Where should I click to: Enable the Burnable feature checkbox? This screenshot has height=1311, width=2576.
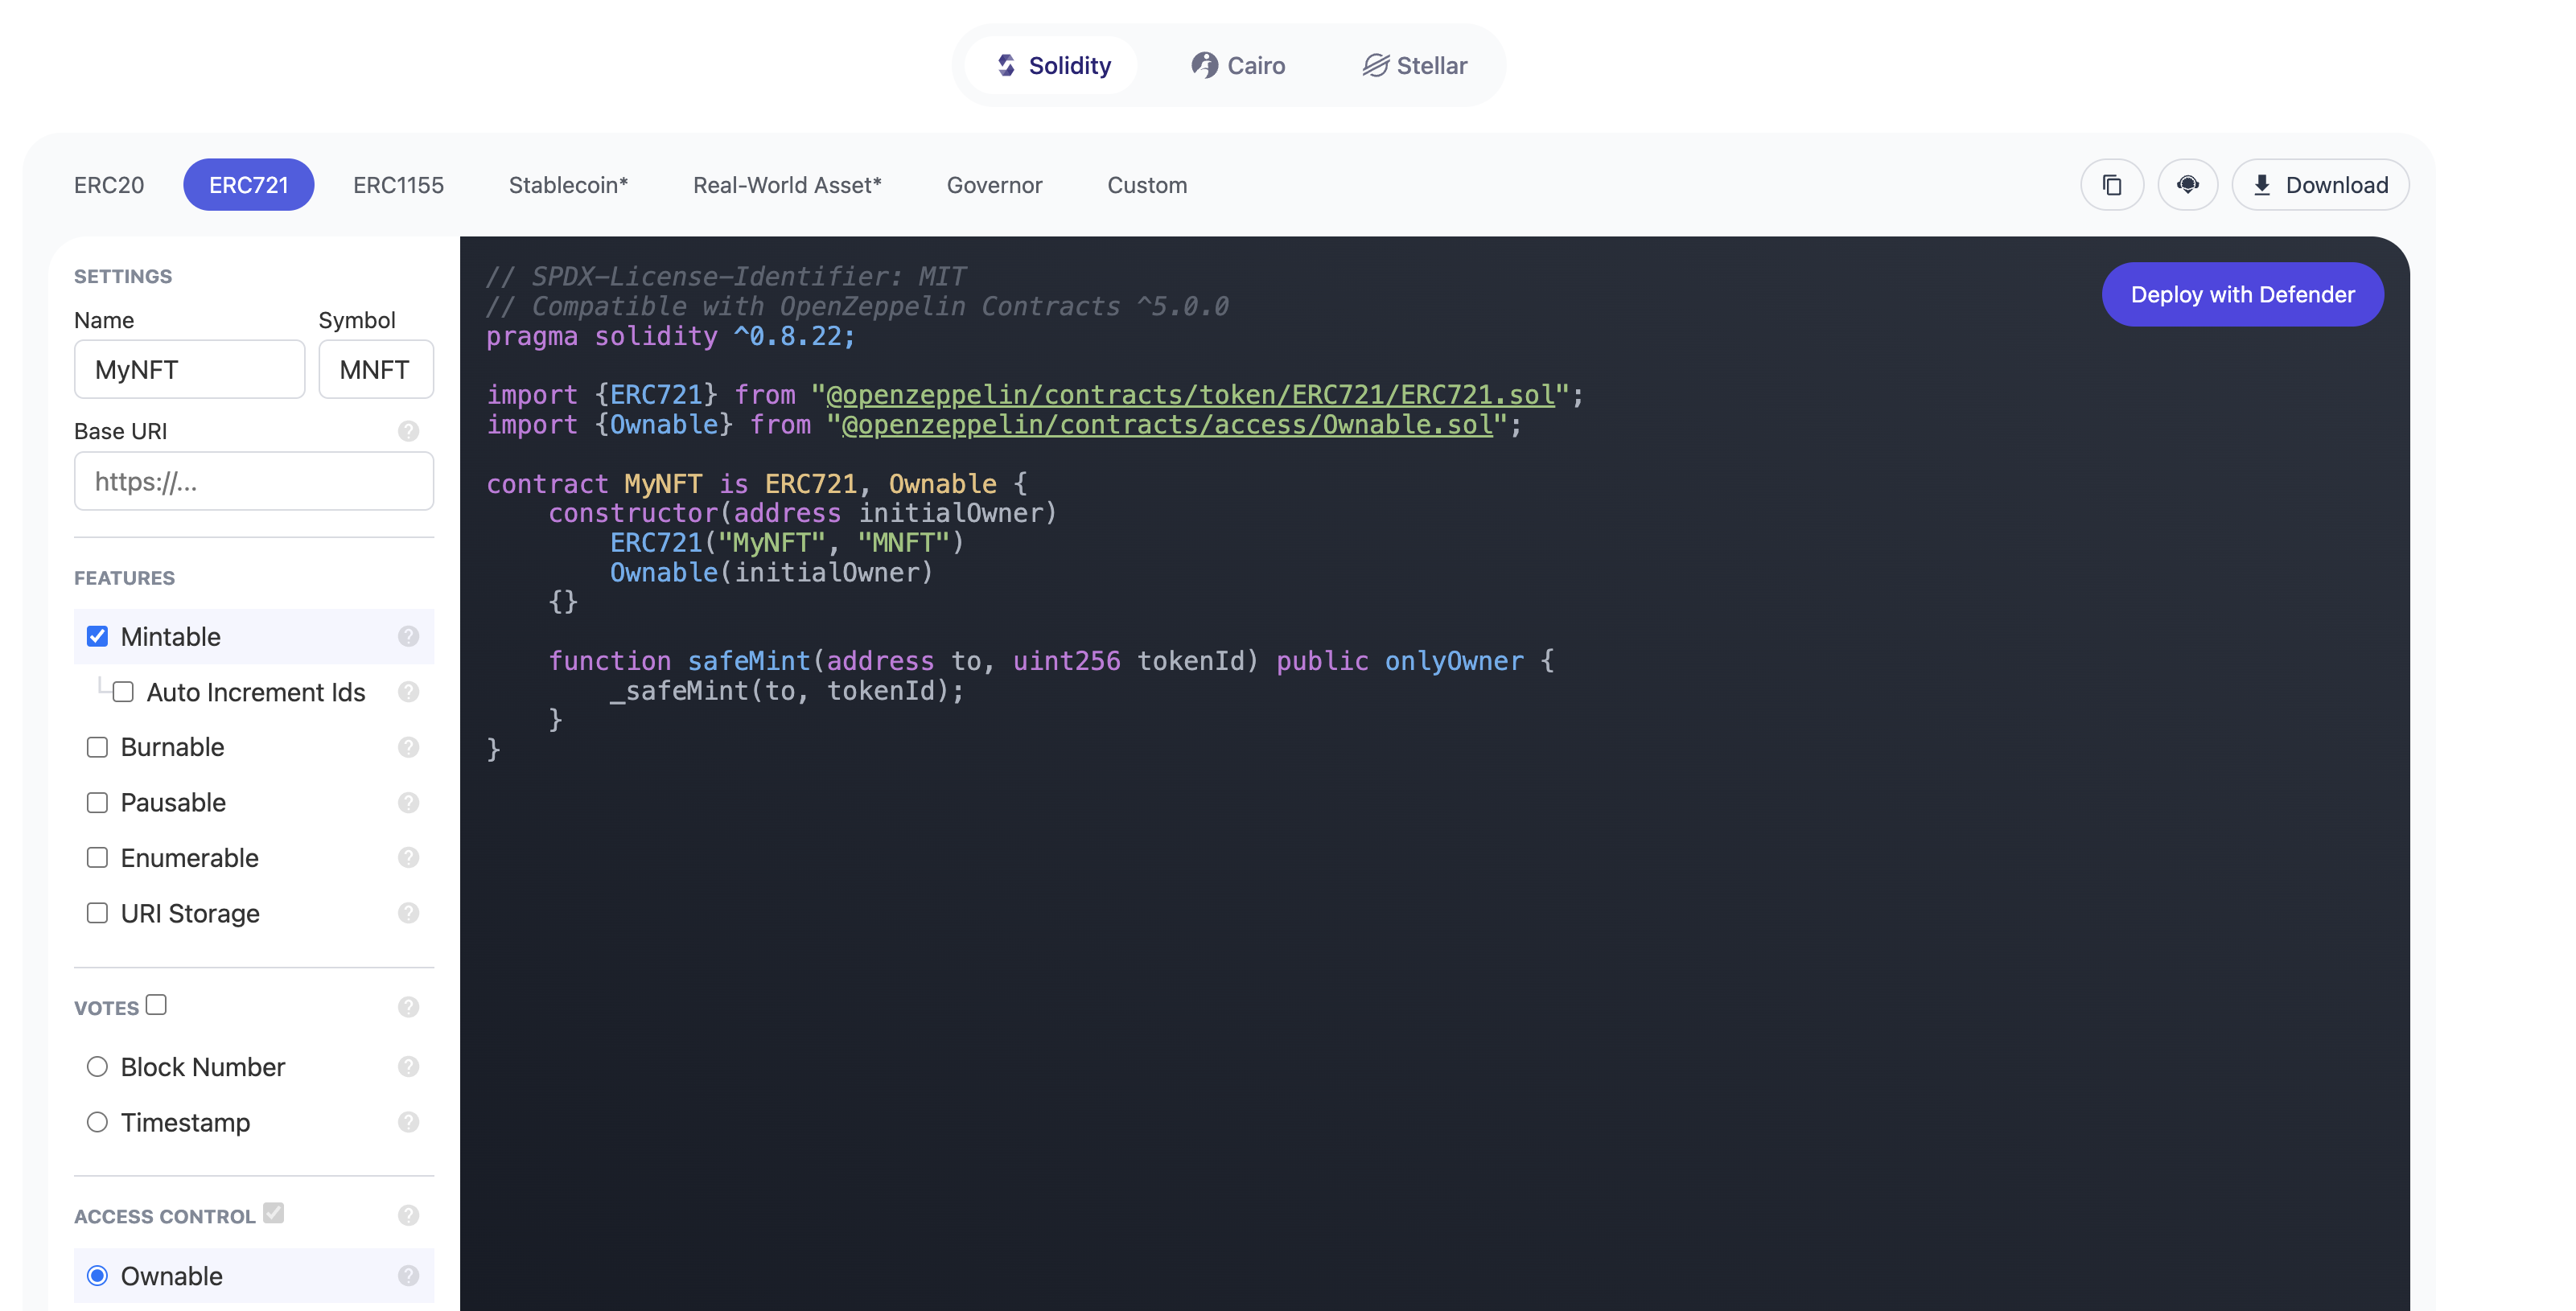[97, 746]
